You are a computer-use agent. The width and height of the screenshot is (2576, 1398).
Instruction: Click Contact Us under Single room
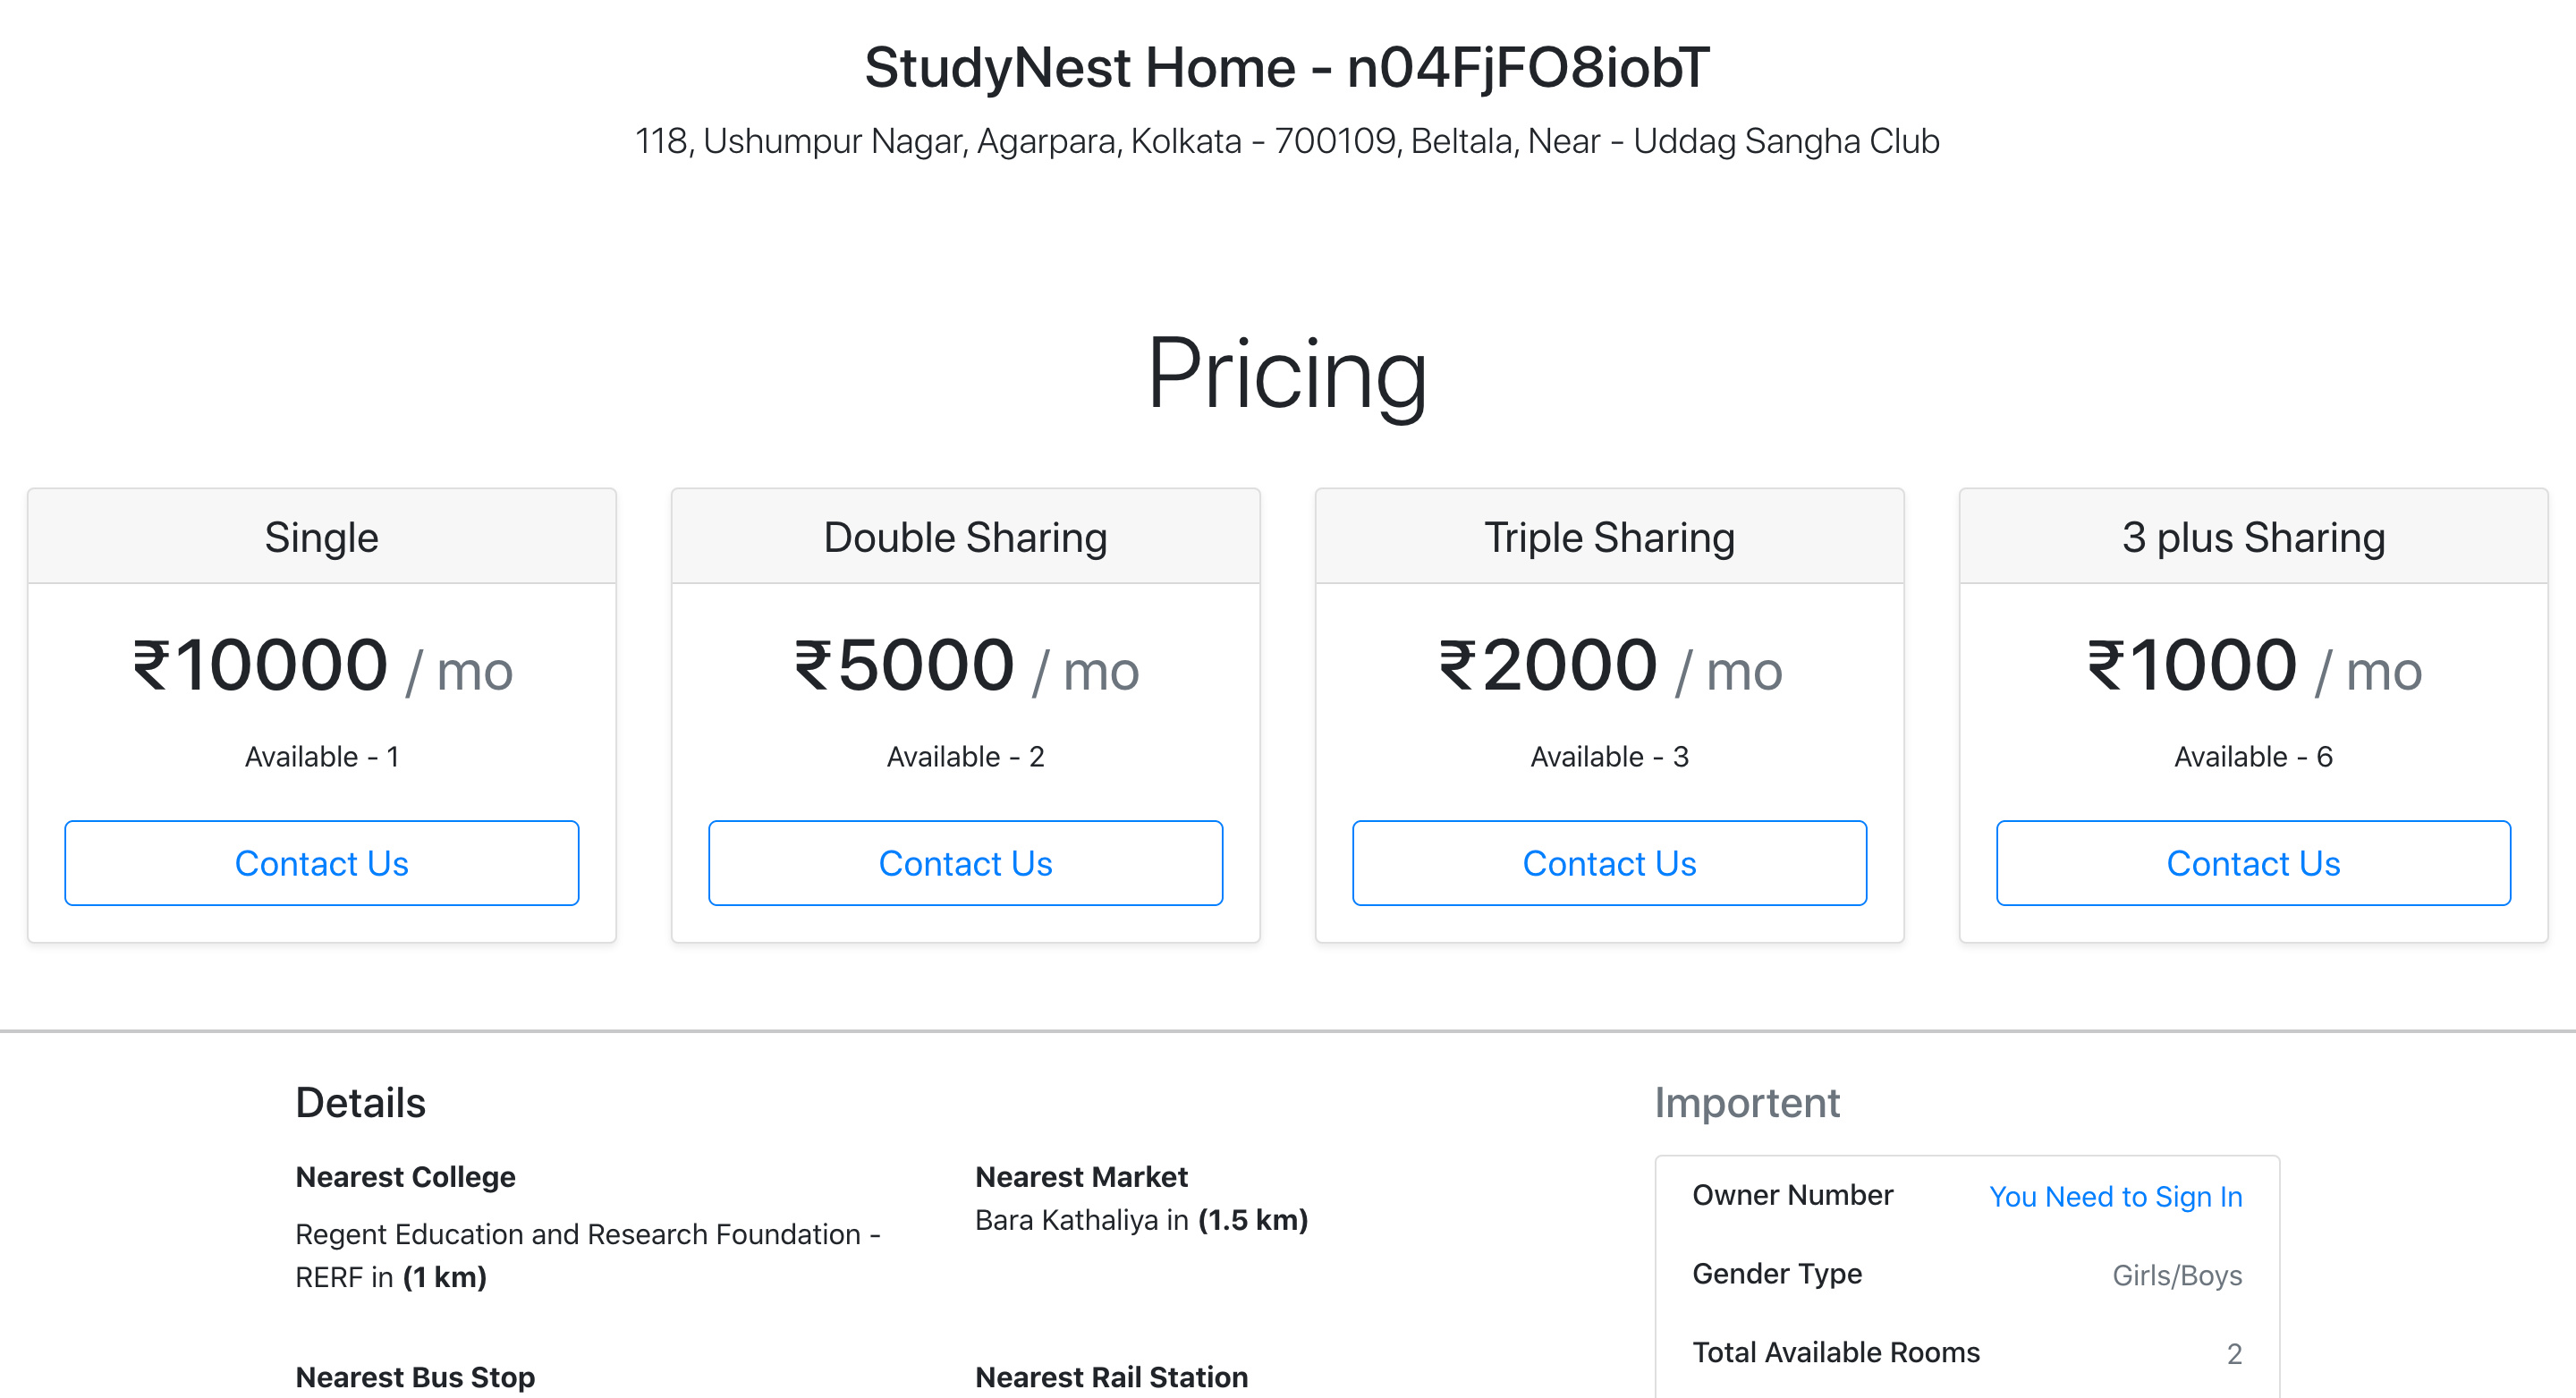(x=321, y=863)
